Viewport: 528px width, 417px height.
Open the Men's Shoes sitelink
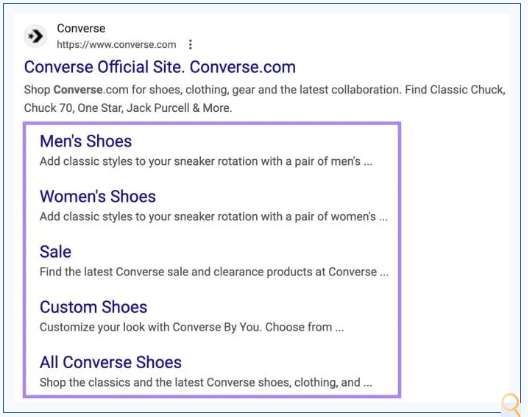[x=86, y=141]
